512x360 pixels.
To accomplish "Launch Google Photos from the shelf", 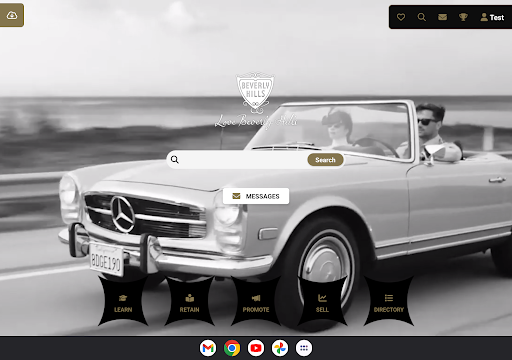I will (280, 348).
